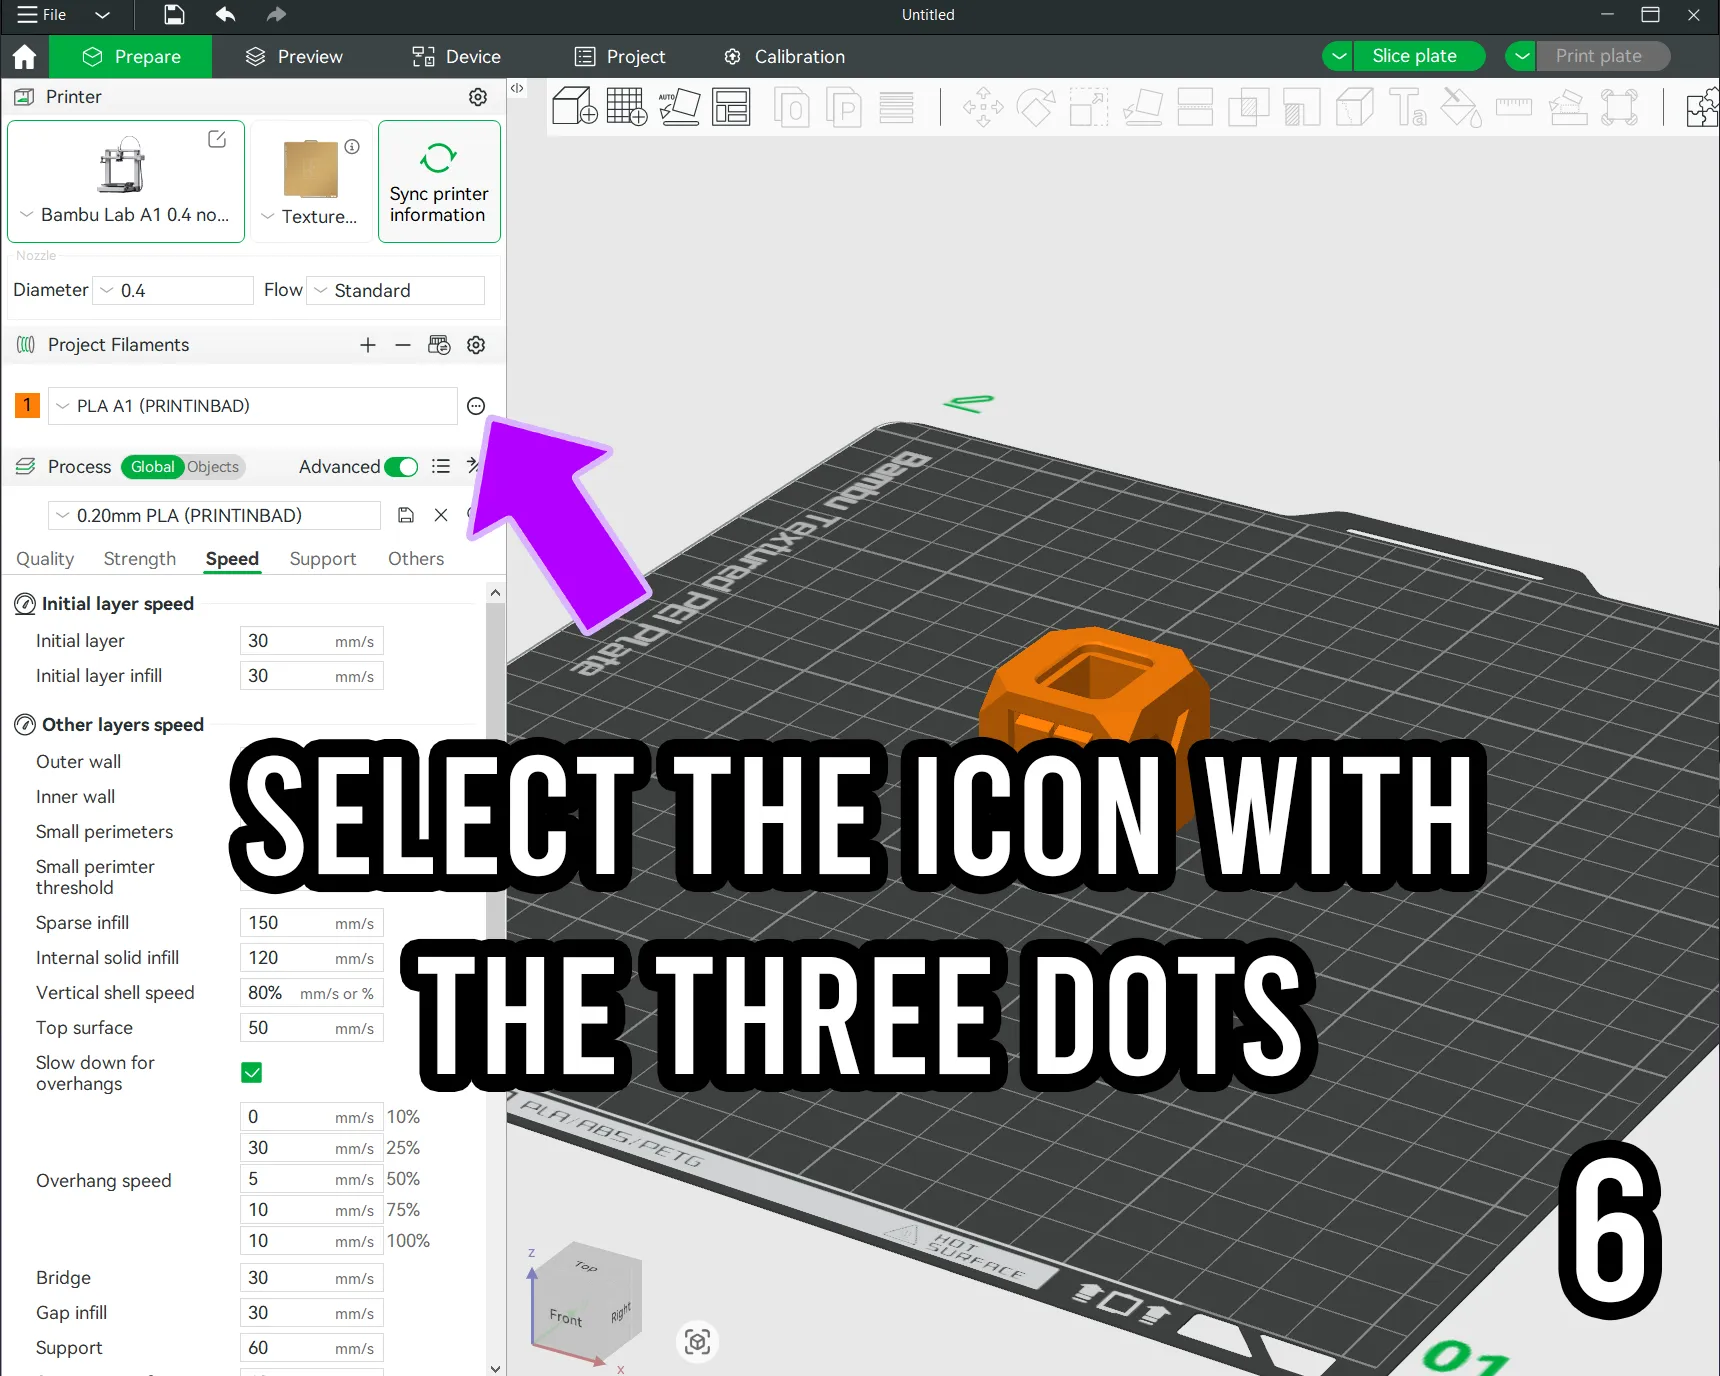
Task: Open printer settings gear icon
Action: (x=478, y=97)
